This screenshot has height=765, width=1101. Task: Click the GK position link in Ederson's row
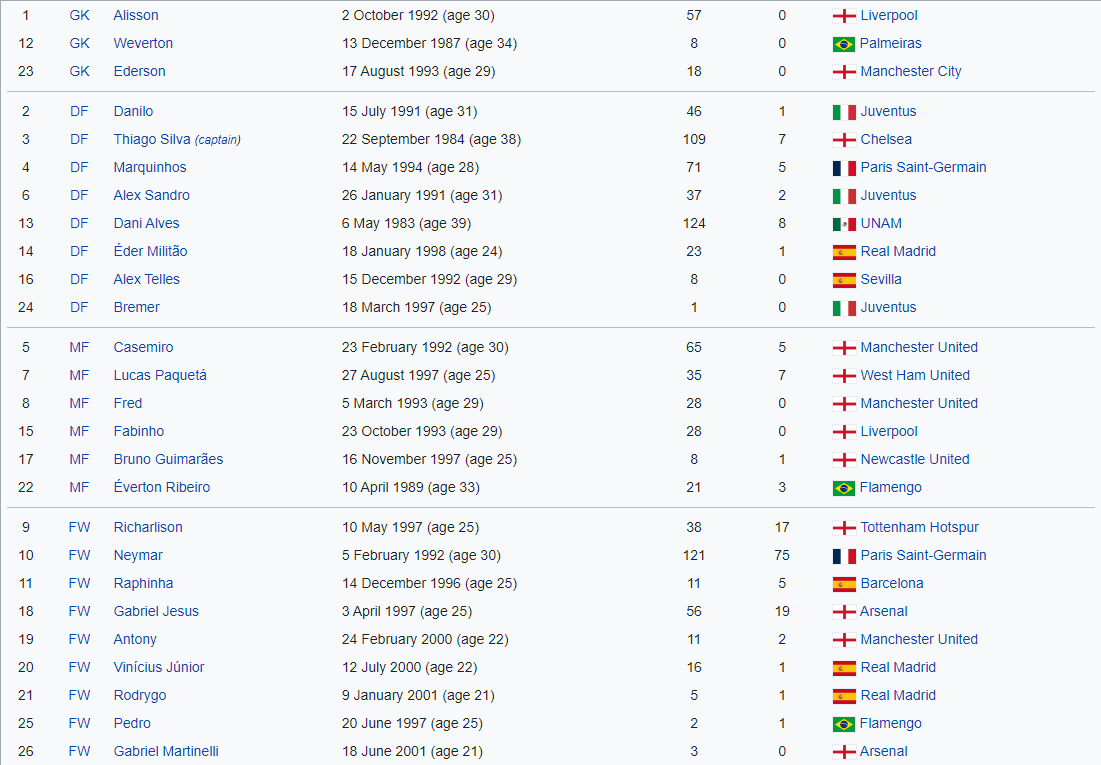79,71
